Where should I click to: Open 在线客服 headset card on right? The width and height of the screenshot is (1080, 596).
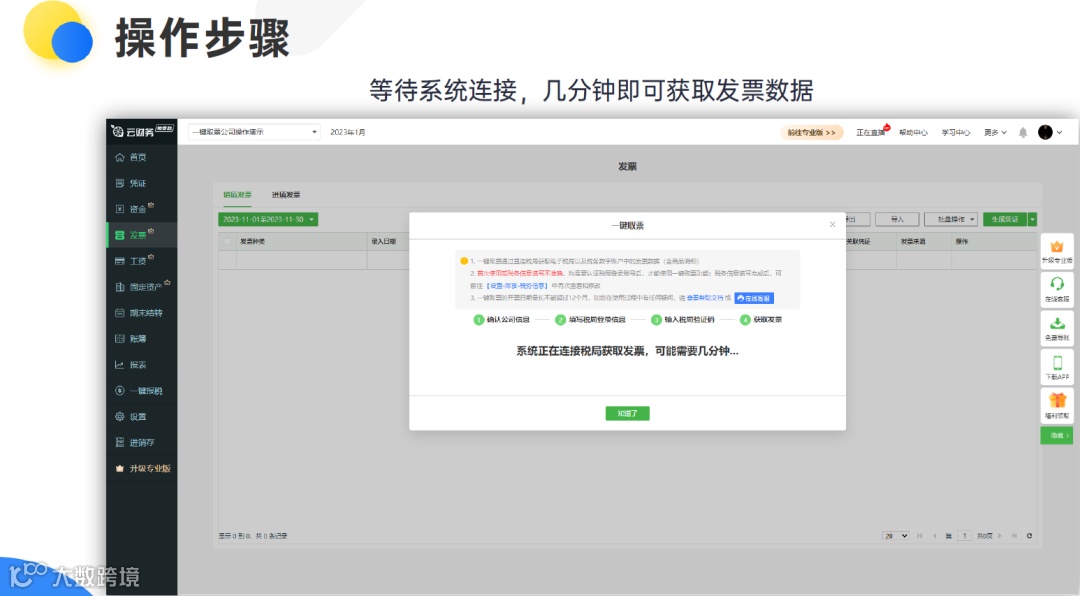pos(1057,290)
